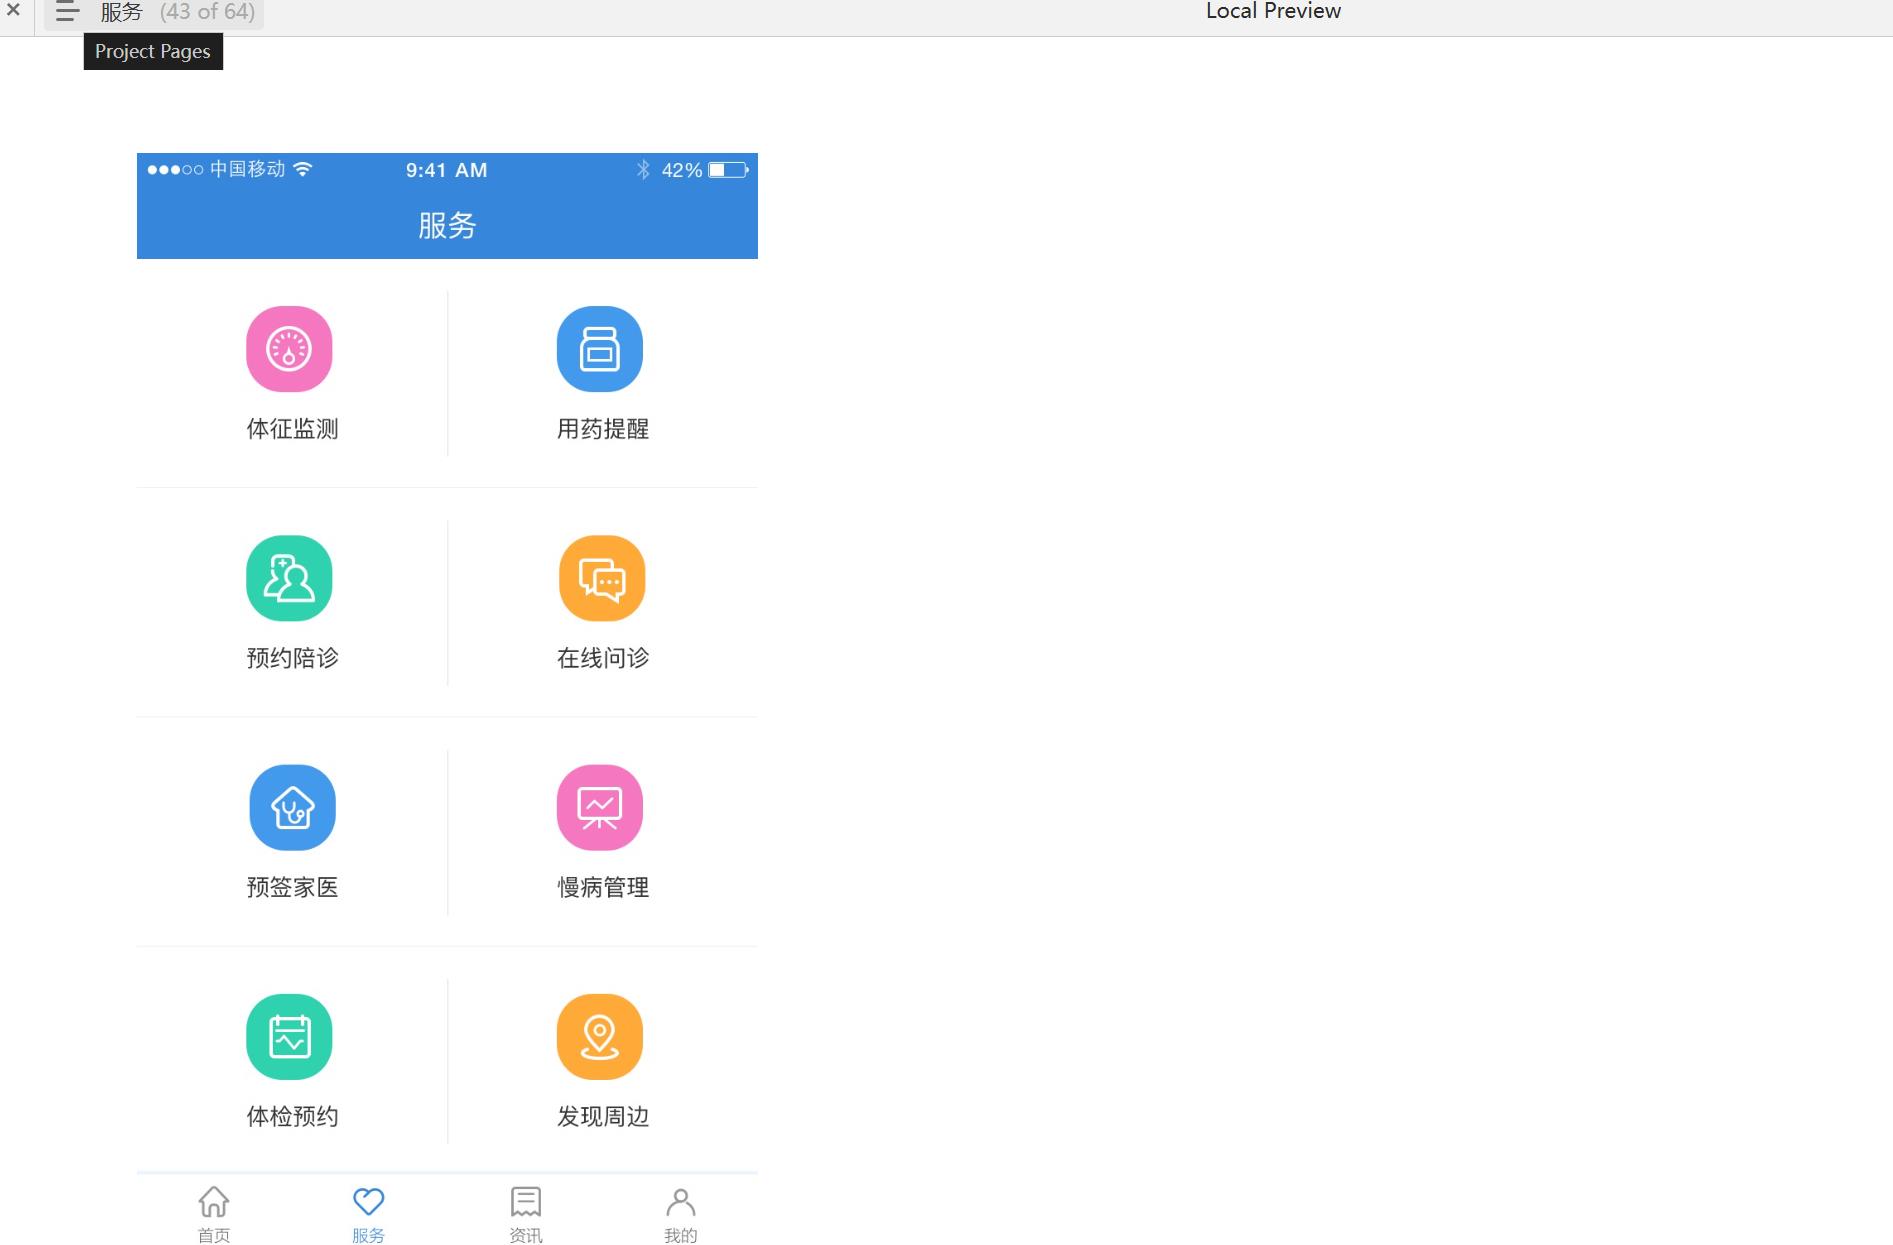Click the Wi-Fi signal icon
This screenshot has width=1893, height=1245.
pyautogui.click(x=303, y=169)
